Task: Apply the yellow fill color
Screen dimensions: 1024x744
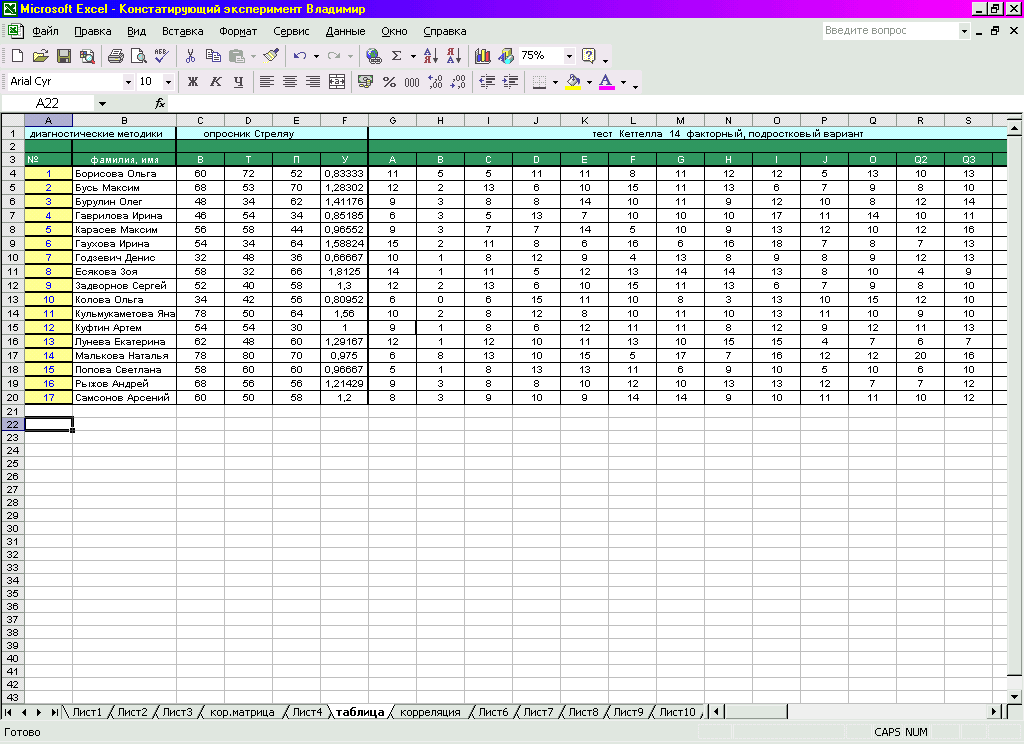Action: click(572, 82)
